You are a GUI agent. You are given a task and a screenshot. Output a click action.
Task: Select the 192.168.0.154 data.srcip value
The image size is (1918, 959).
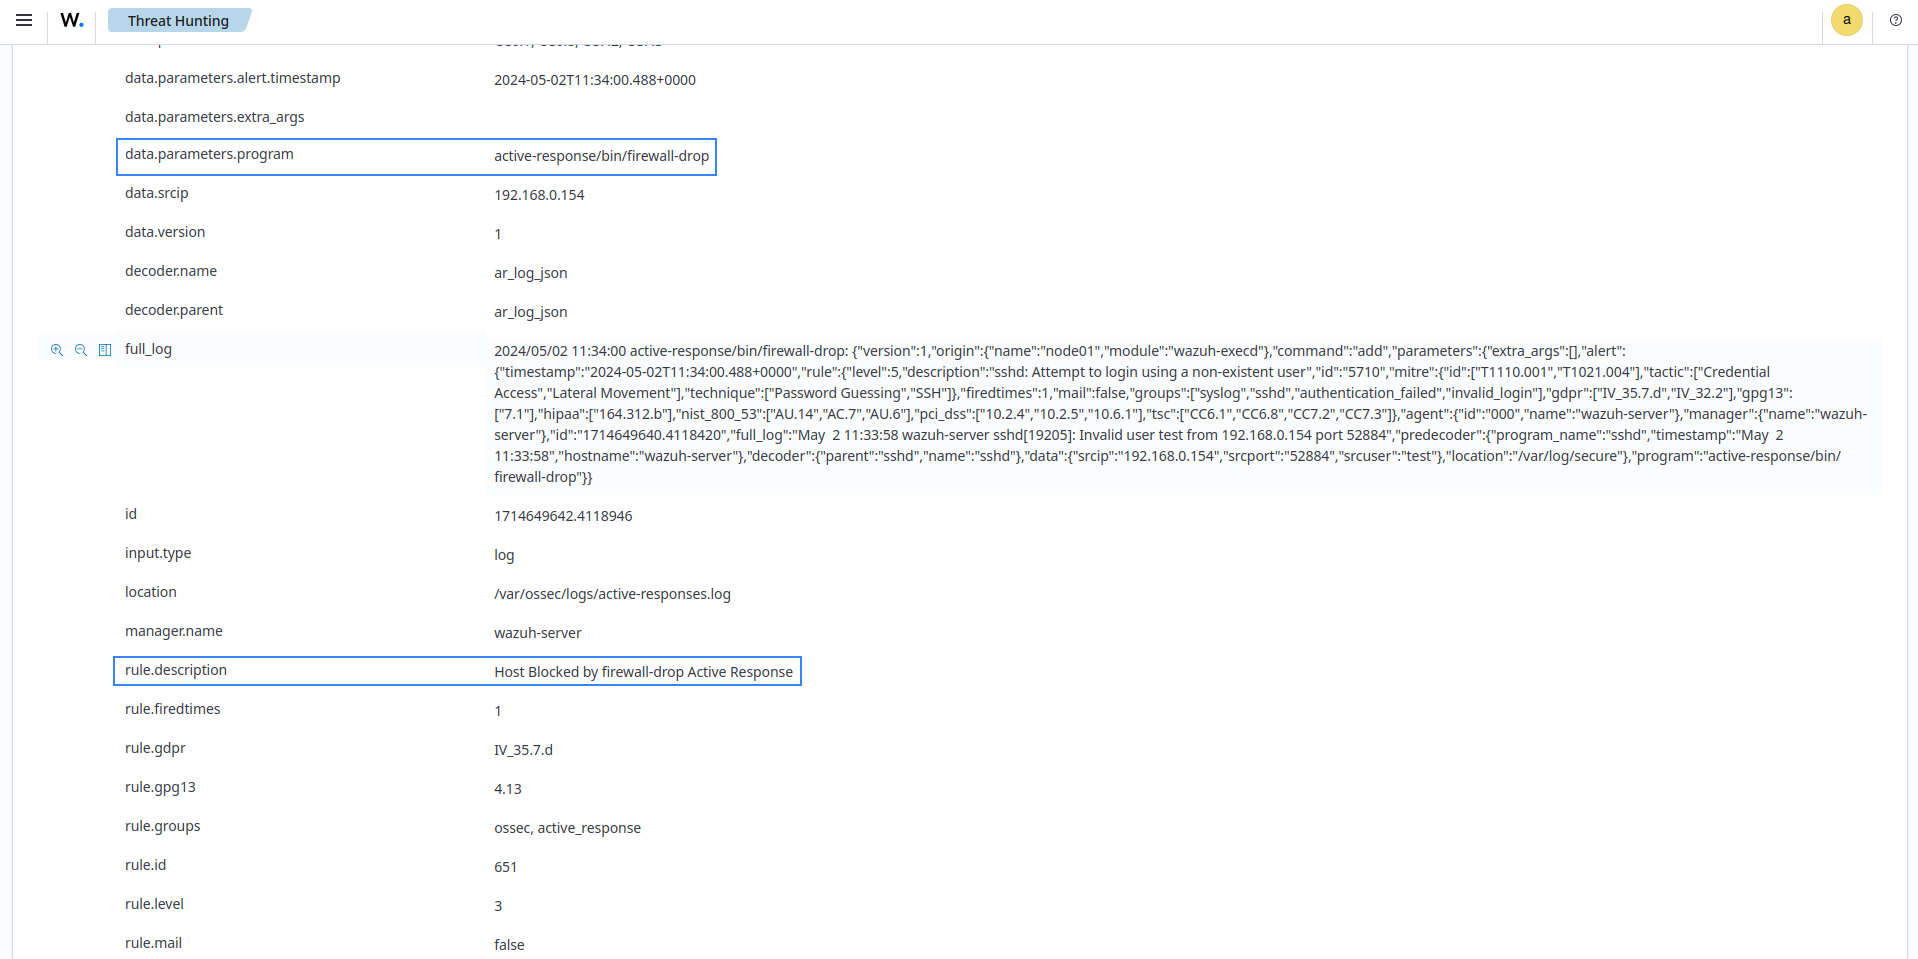click(539, 195)
